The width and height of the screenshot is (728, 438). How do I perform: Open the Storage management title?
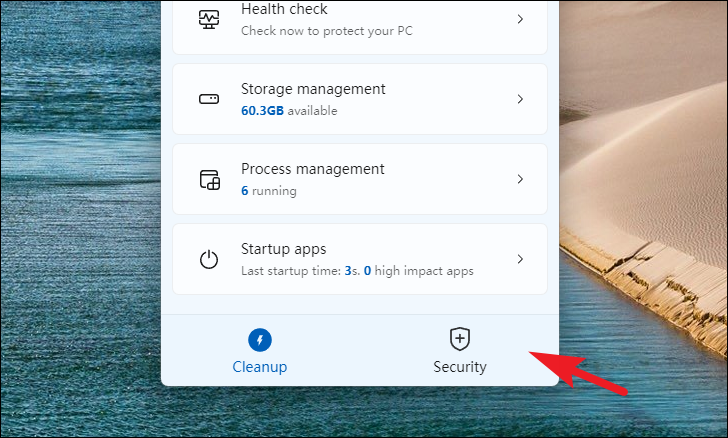[313, 89]
